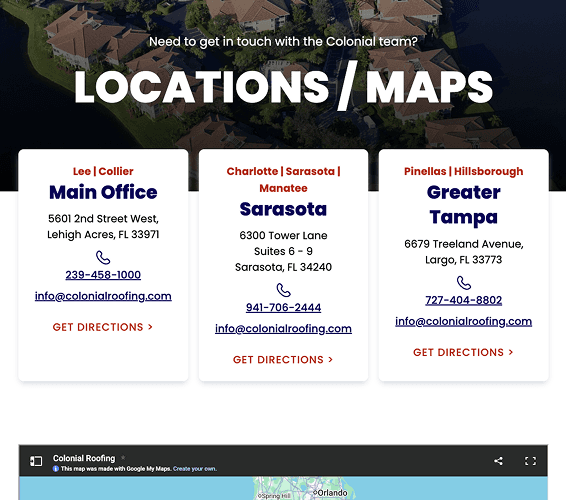Email info@colonialroofing.com in Greater Tampa card
The height and width of the screenshot is (500, 566).
coord(463,321)
